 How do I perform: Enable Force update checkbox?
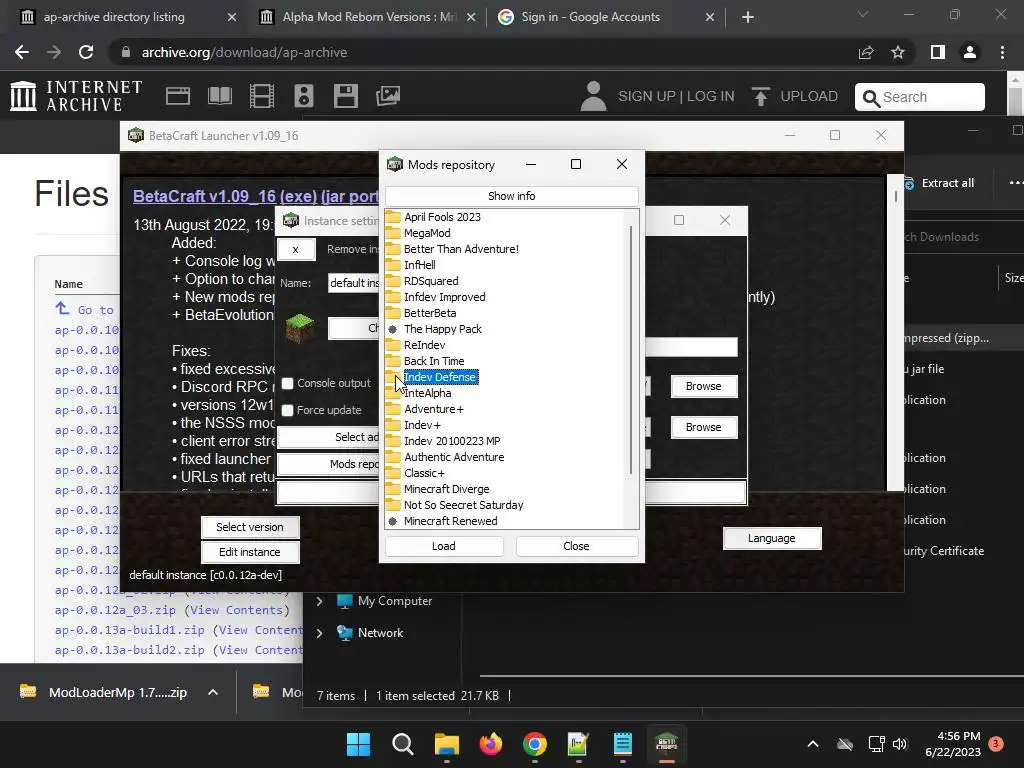coord(287,410)
